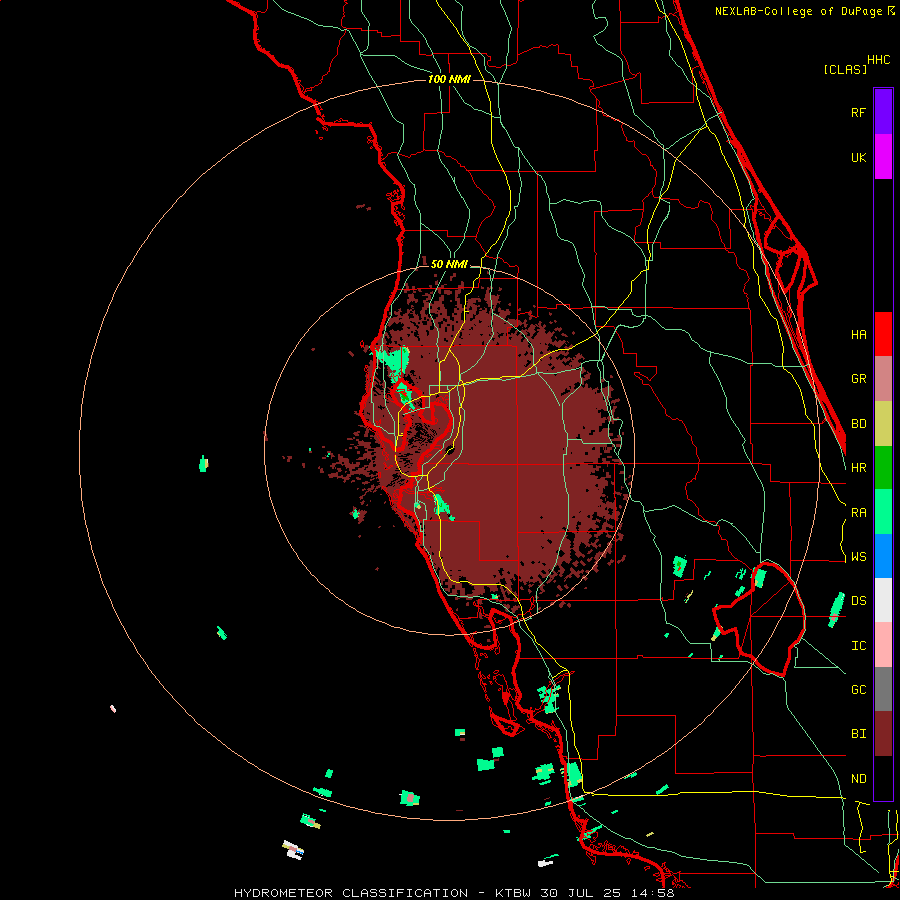Click the "14:58" timestamp in caption
The image size is (900, 900).
pyautogui.click(x=651, y=893)
